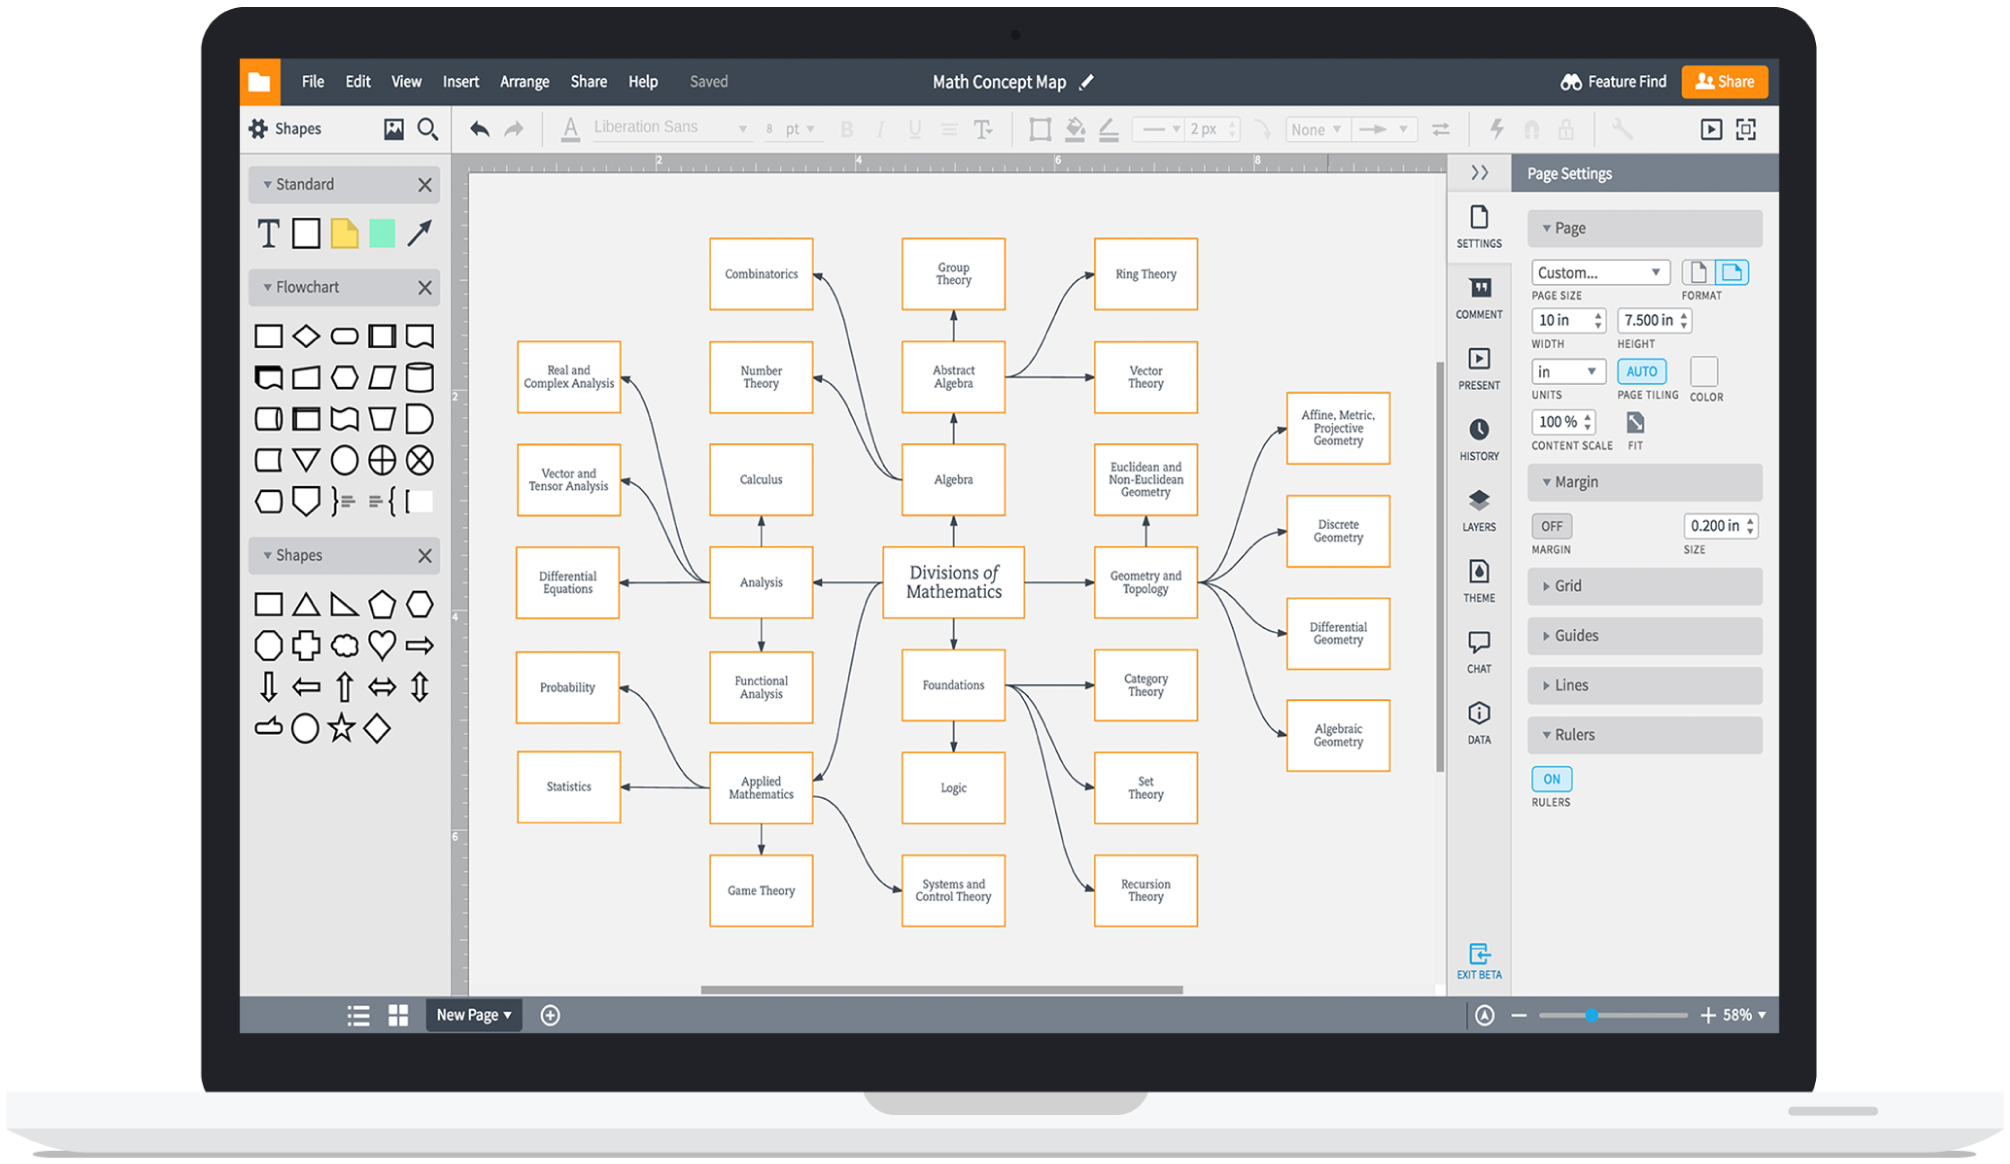Click the page Color swatch
Screen dimensions: 2010x1164
[1704, 372]
